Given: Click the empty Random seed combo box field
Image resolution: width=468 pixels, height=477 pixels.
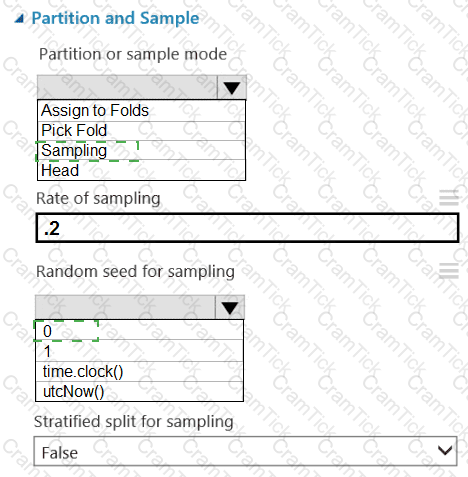Looking at the screenshot, I should [125, 307].
